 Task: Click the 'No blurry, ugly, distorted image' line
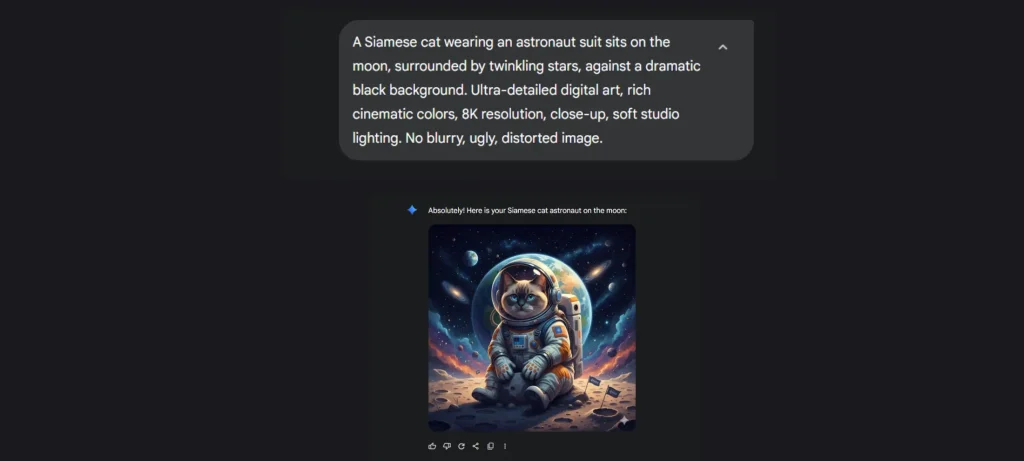500,138
